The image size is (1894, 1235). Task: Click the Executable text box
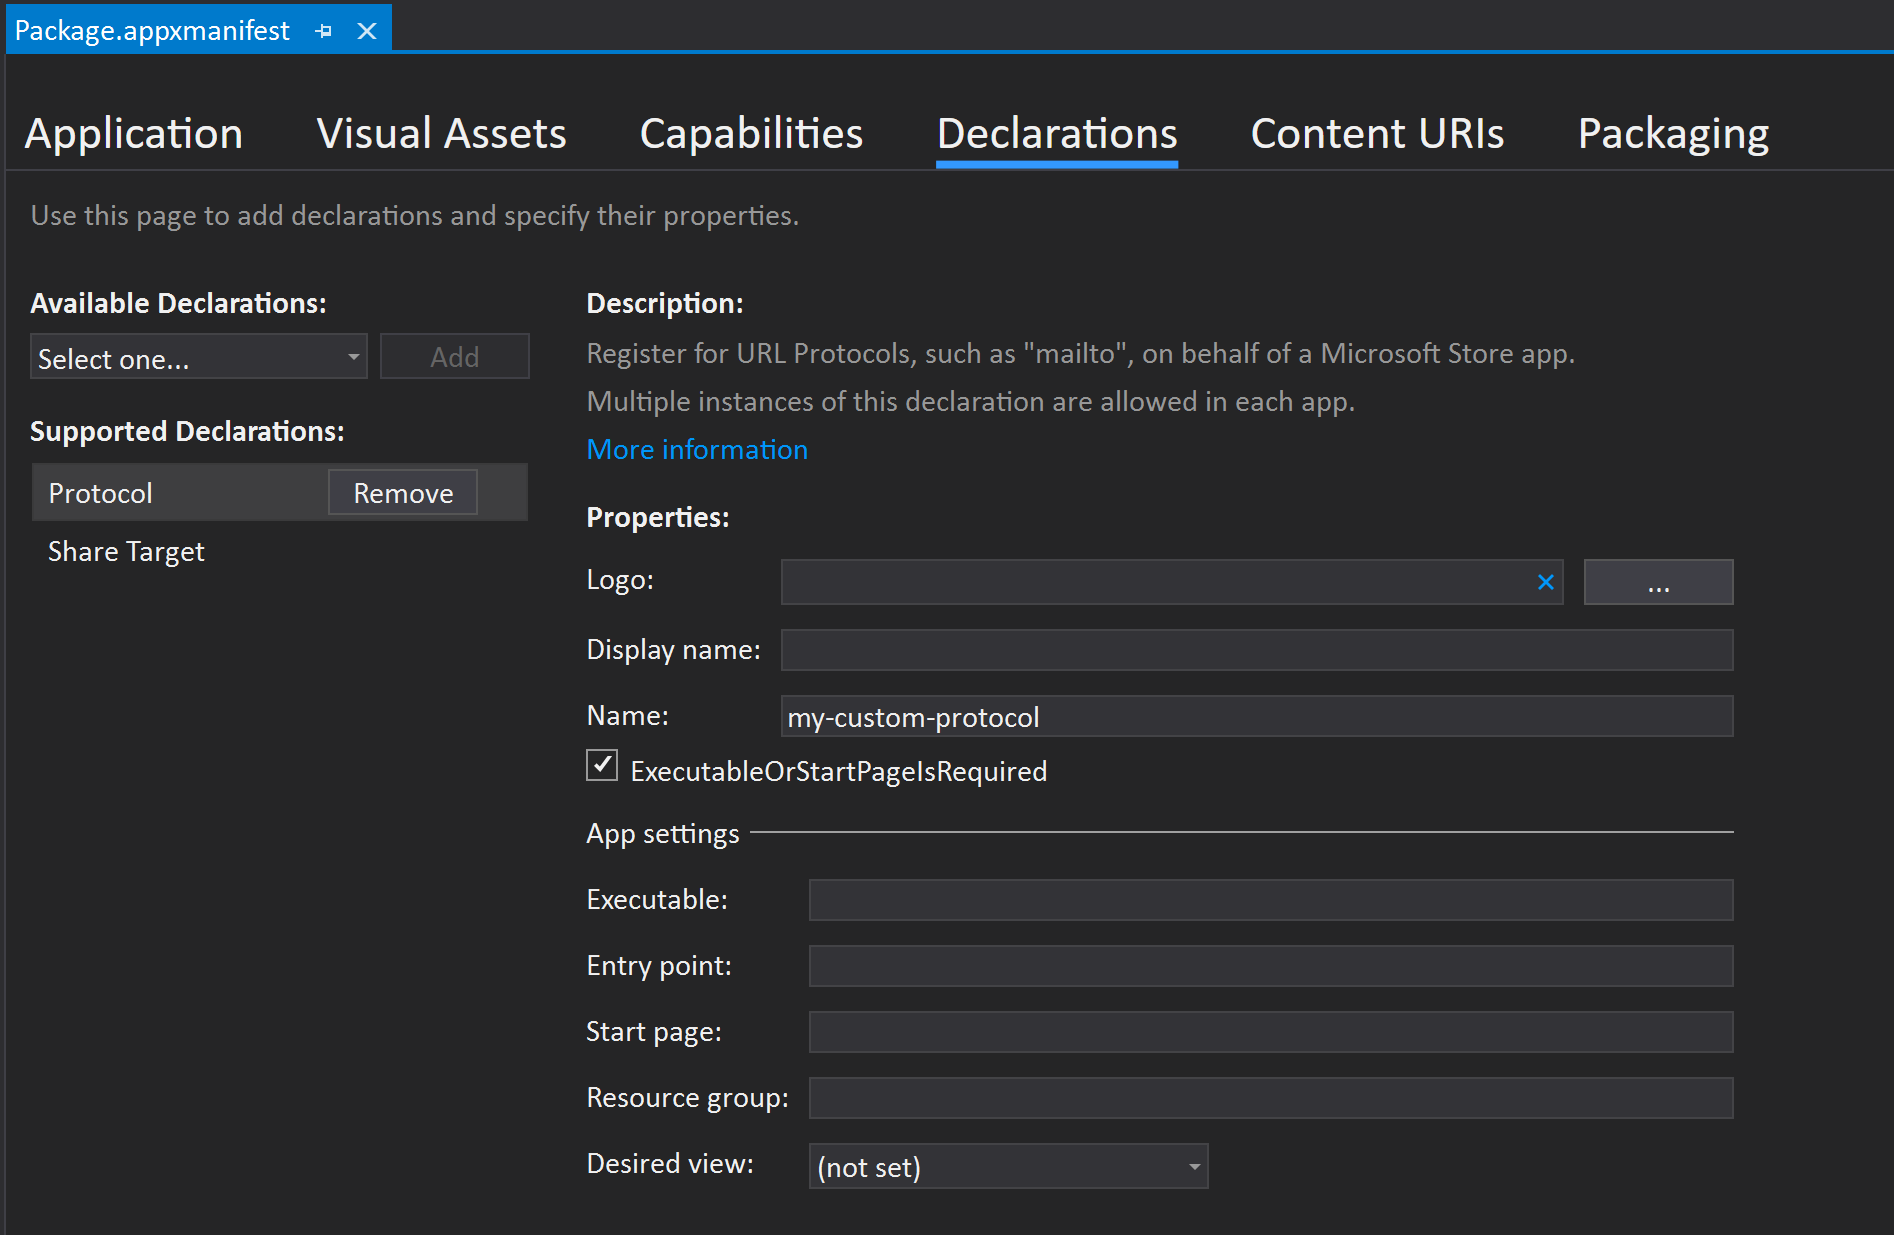[x=1270, y=900]
